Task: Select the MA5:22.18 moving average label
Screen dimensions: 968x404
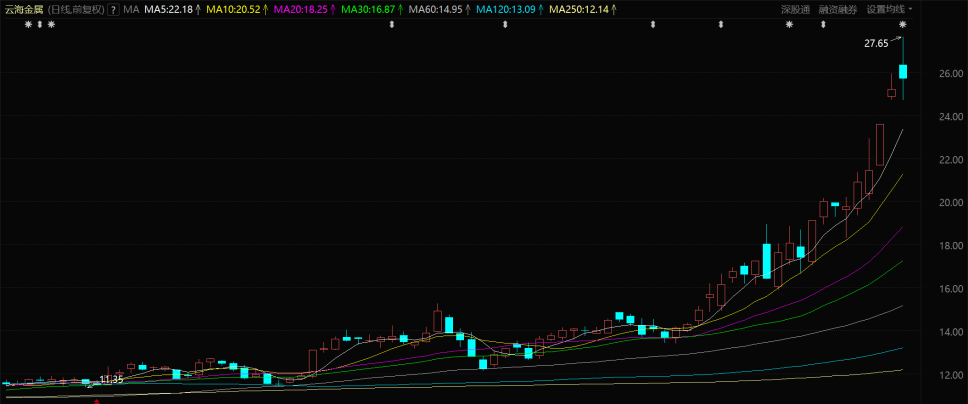Action: (169, 9)
